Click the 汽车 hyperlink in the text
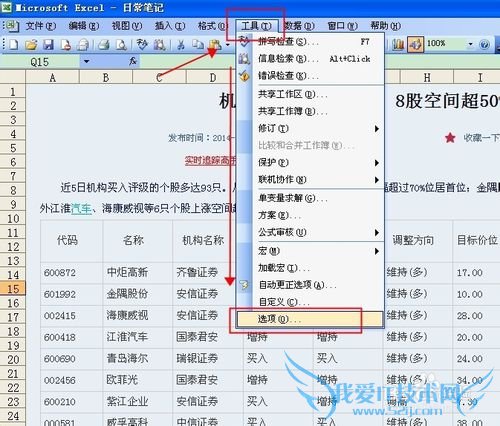500x426 pixels. click(x=81, y=209)
